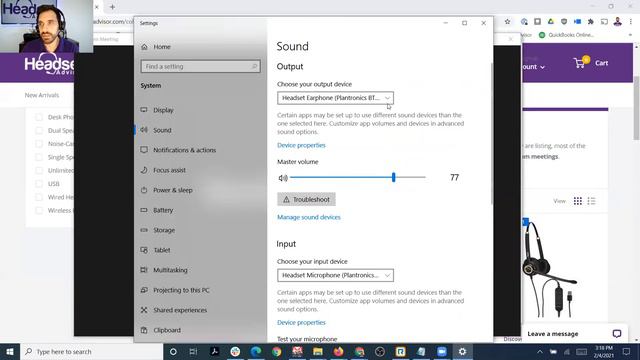Check the Desk Phone filter checkbox
Image resolution: width=640 pixels, height=360 pixels.
point(39,117)
